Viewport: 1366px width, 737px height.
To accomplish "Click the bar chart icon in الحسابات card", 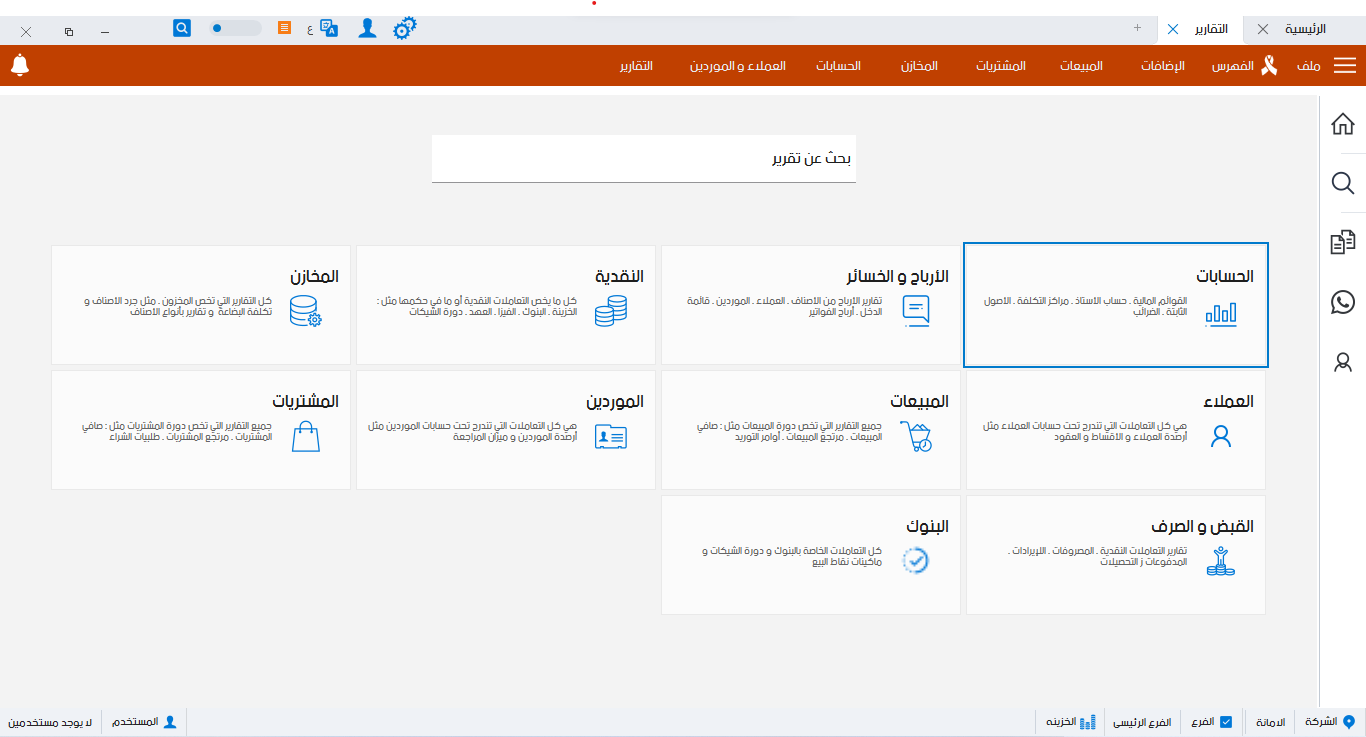I will click(1221, 313).
